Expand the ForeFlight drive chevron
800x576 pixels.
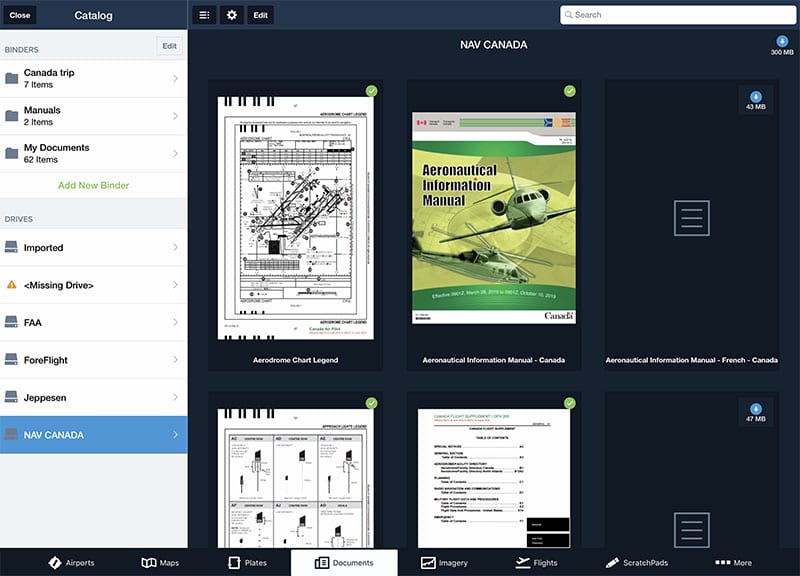176,360
